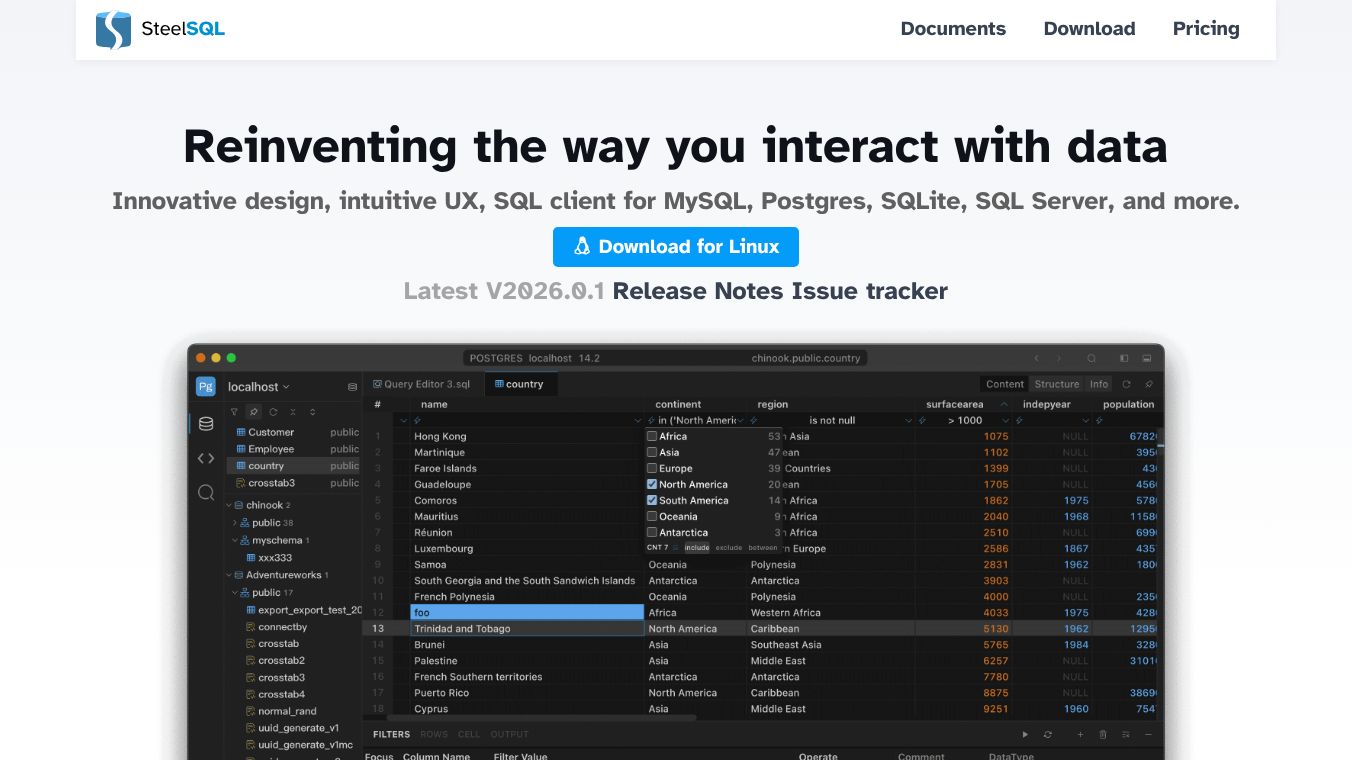Screen dimensions: 1352x760
Task: Switch to the Structure tab
Action: pos(1056,384)
